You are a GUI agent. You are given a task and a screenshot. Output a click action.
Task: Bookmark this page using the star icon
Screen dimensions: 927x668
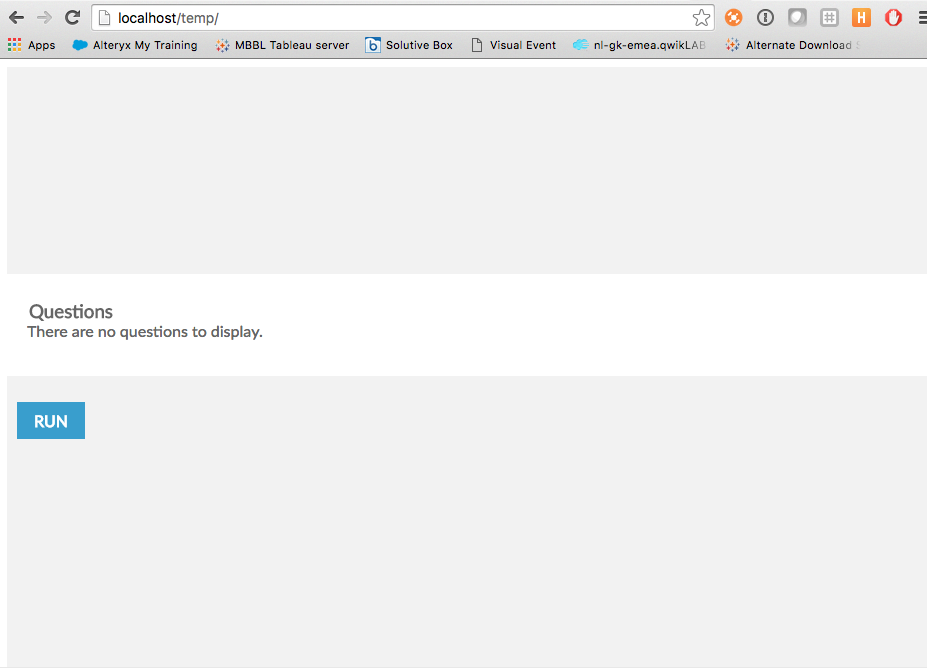701,17
